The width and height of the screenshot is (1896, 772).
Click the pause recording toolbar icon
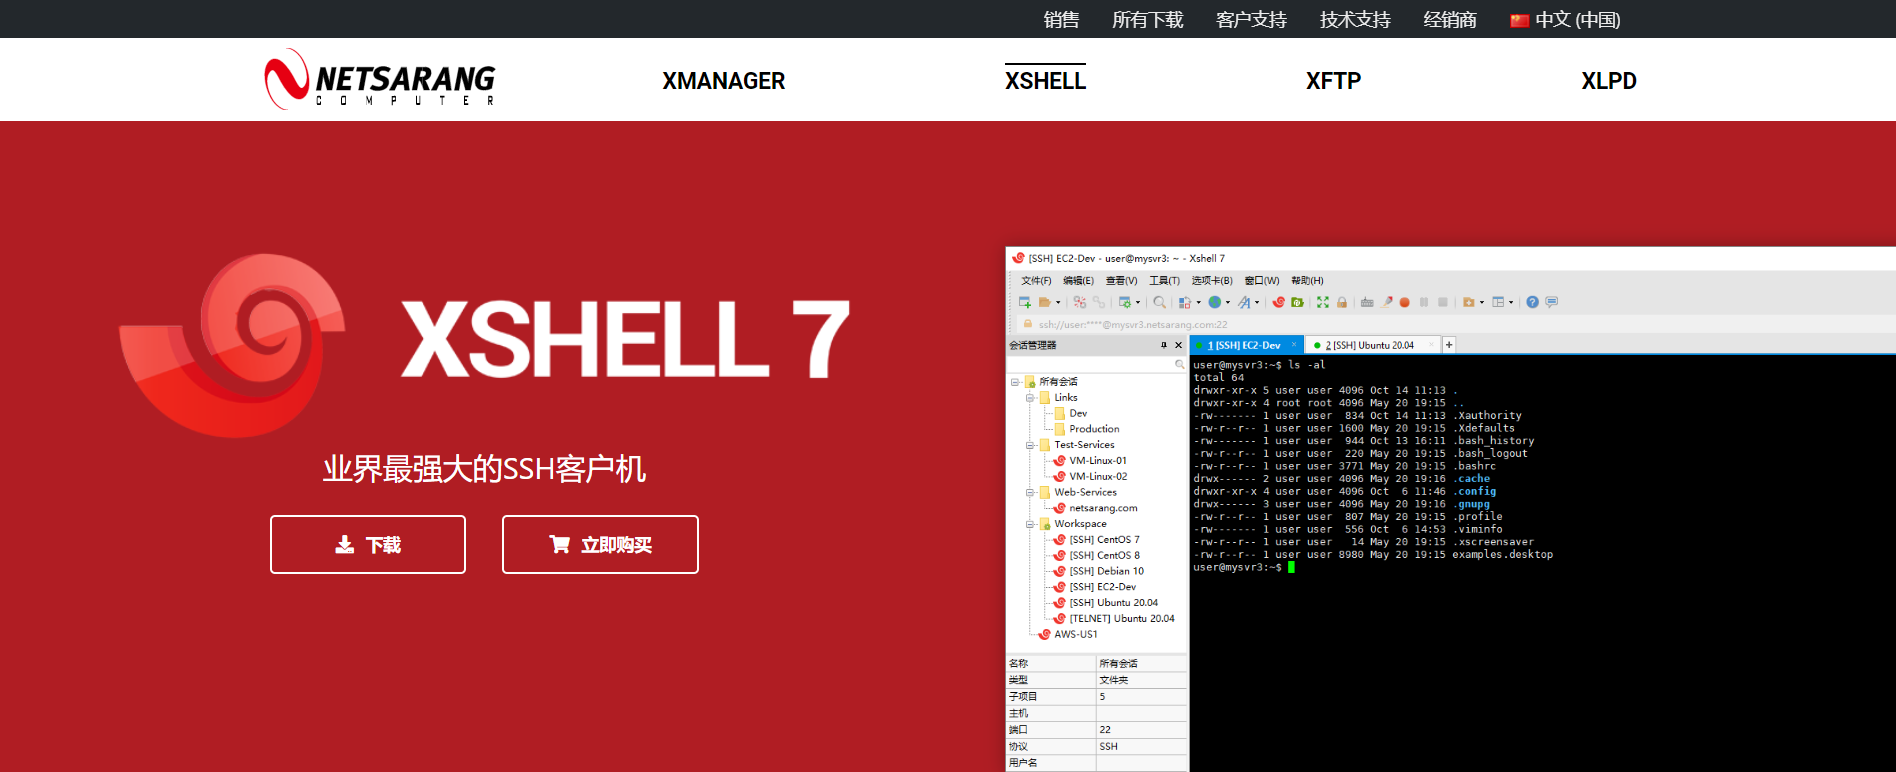click(x=1424, y=302)
